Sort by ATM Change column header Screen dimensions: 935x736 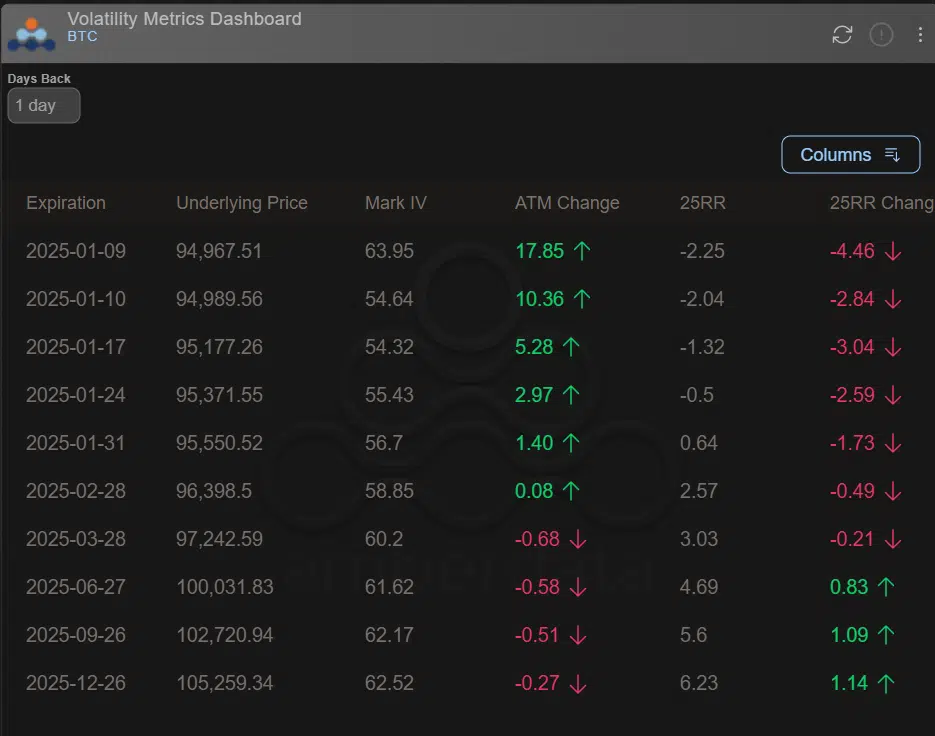(x=566, y=203)
